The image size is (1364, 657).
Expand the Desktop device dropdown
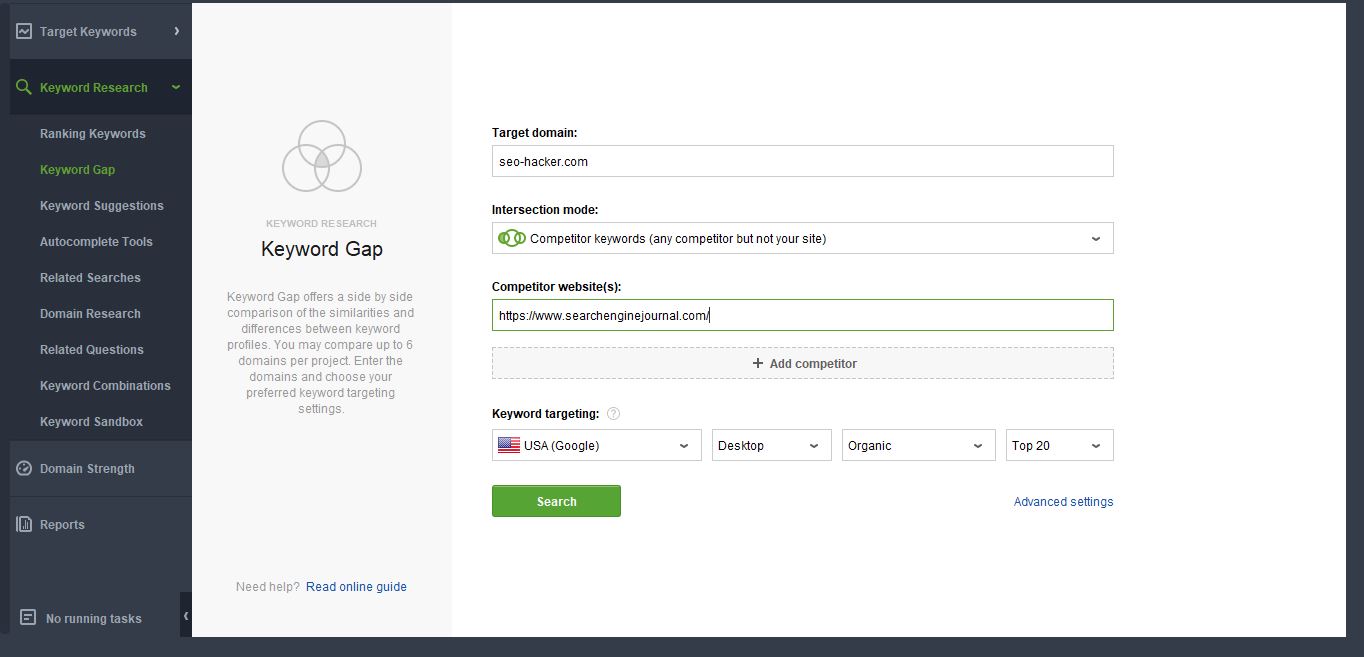(x=771, y=445)
